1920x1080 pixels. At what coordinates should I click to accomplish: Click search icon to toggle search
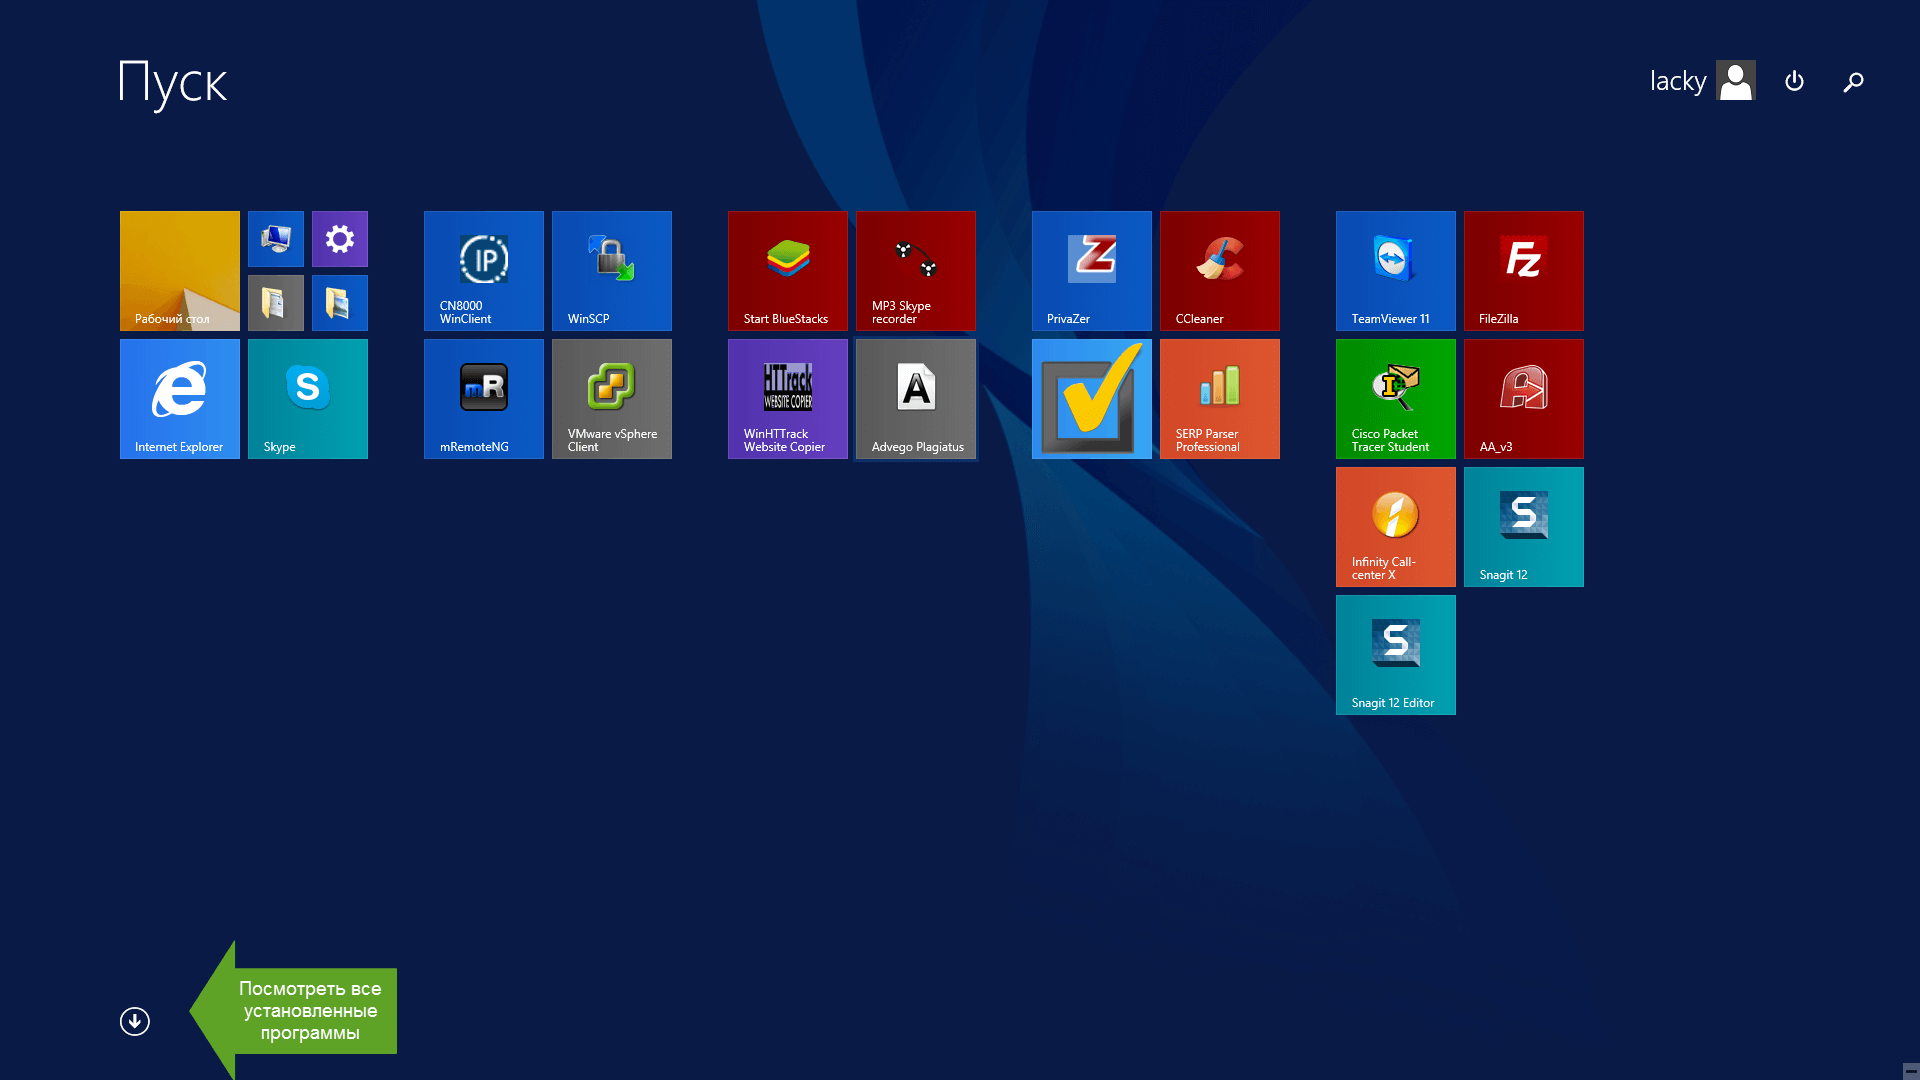coord(1853,82)
